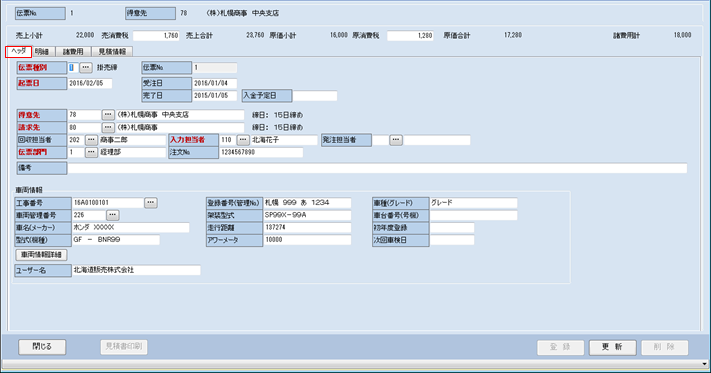Click the empty 入金予定日 field
The height and width of the screenshot is (373, 711).
pos(315,96)
